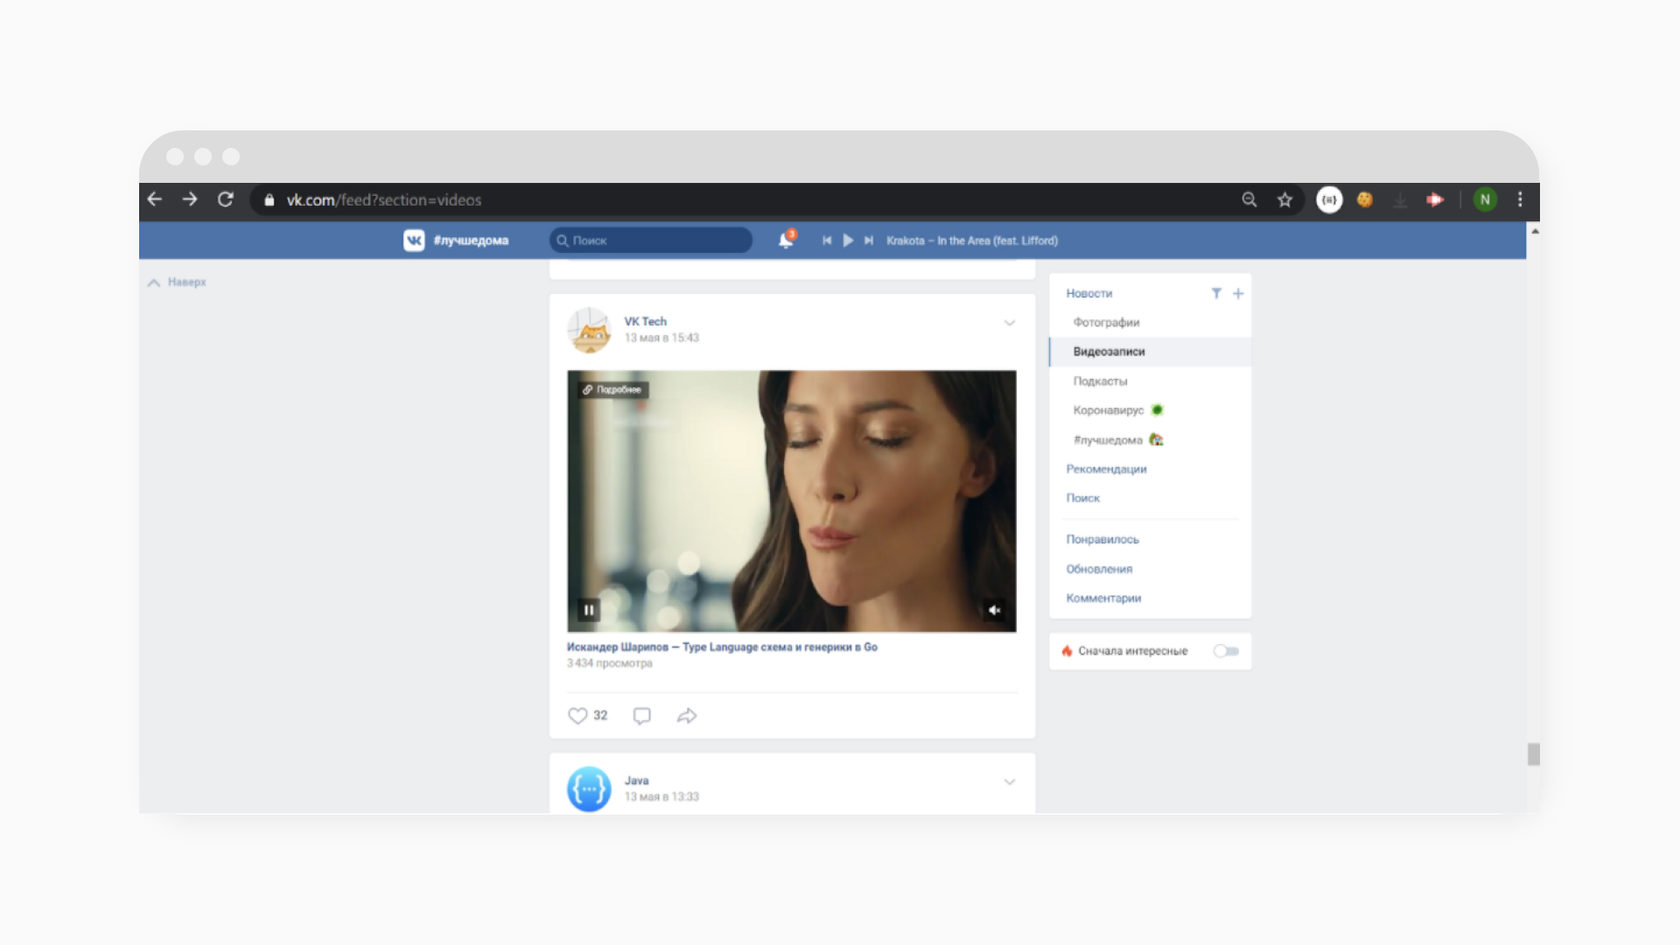The height and width of the screenshot is (945, 1680).
Task: Open the news filter funnel icon
Action: 1216,293
